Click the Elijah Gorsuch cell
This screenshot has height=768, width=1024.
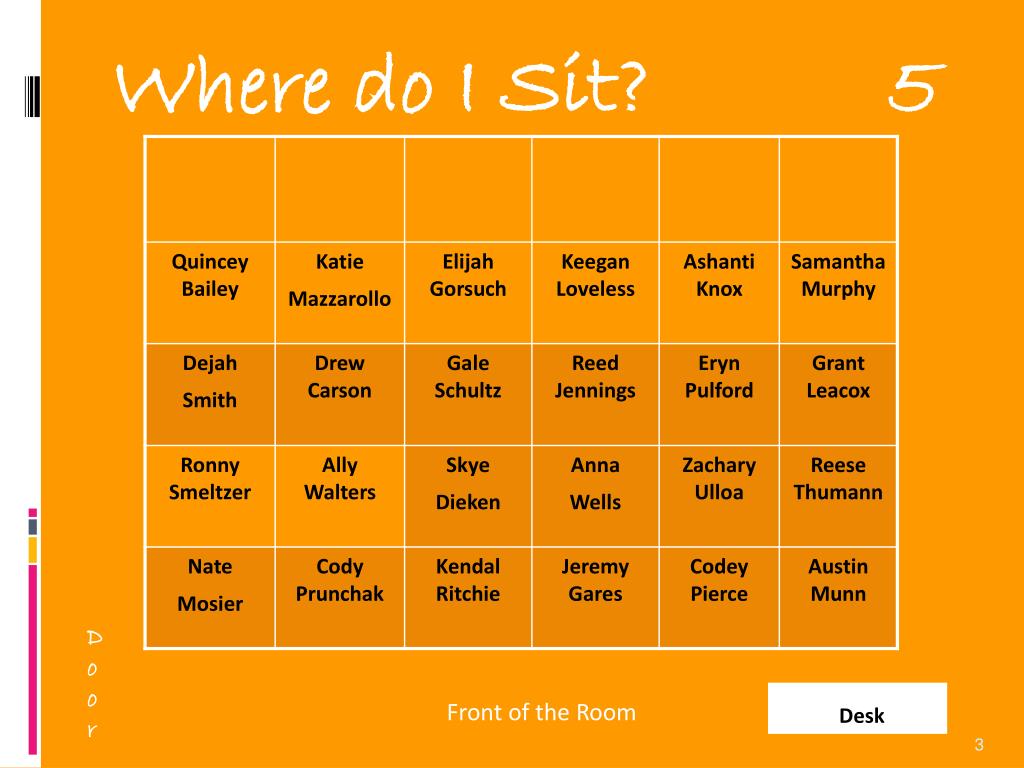(468, 293)
